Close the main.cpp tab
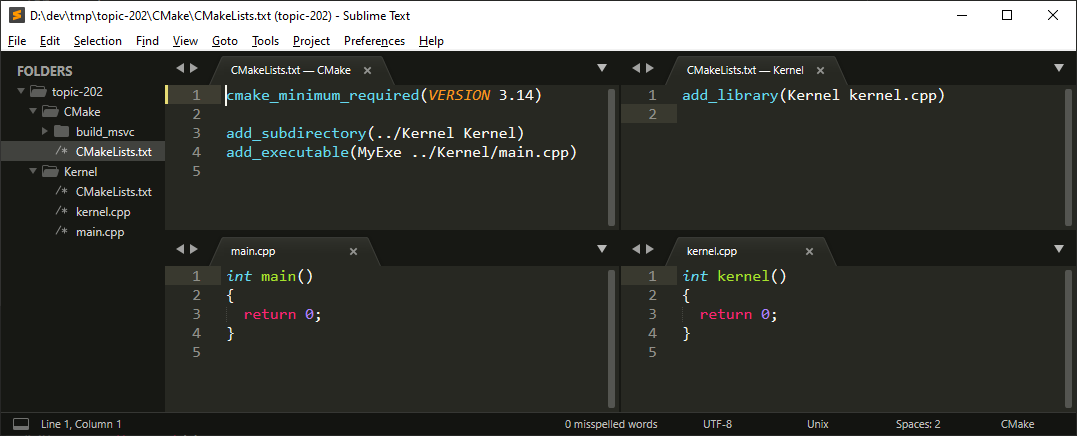This screenshot has height=436, width=1077. [x=353, y=252]
